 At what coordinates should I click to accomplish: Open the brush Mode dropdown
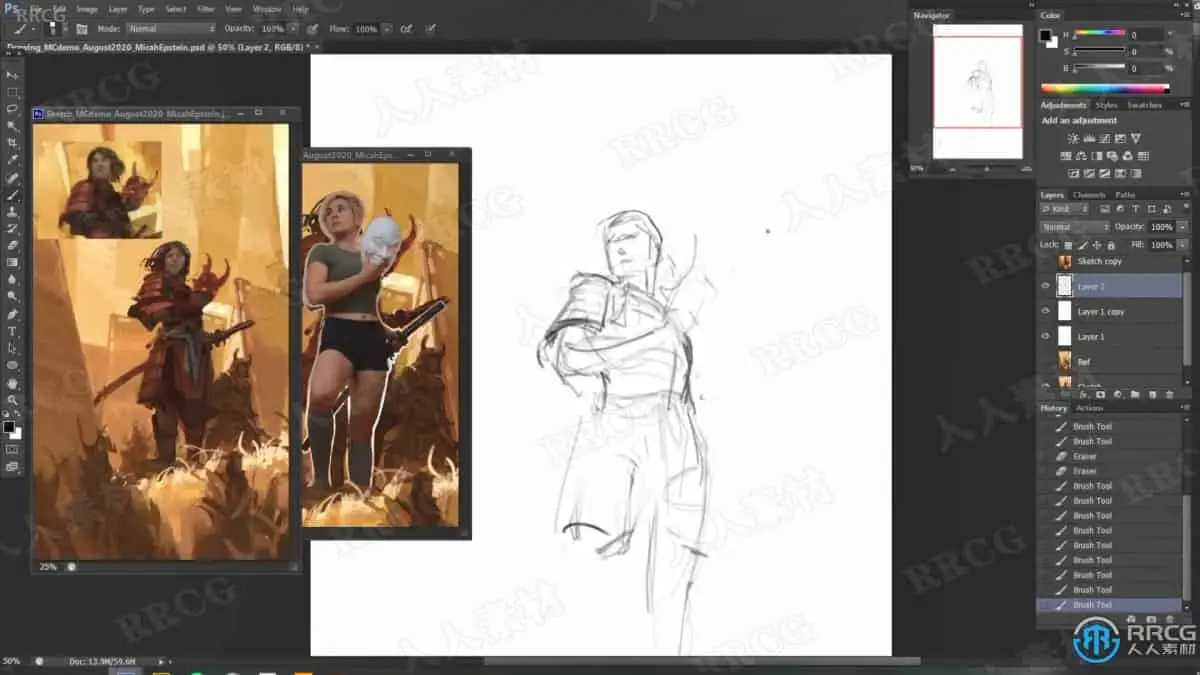(170, 29)
